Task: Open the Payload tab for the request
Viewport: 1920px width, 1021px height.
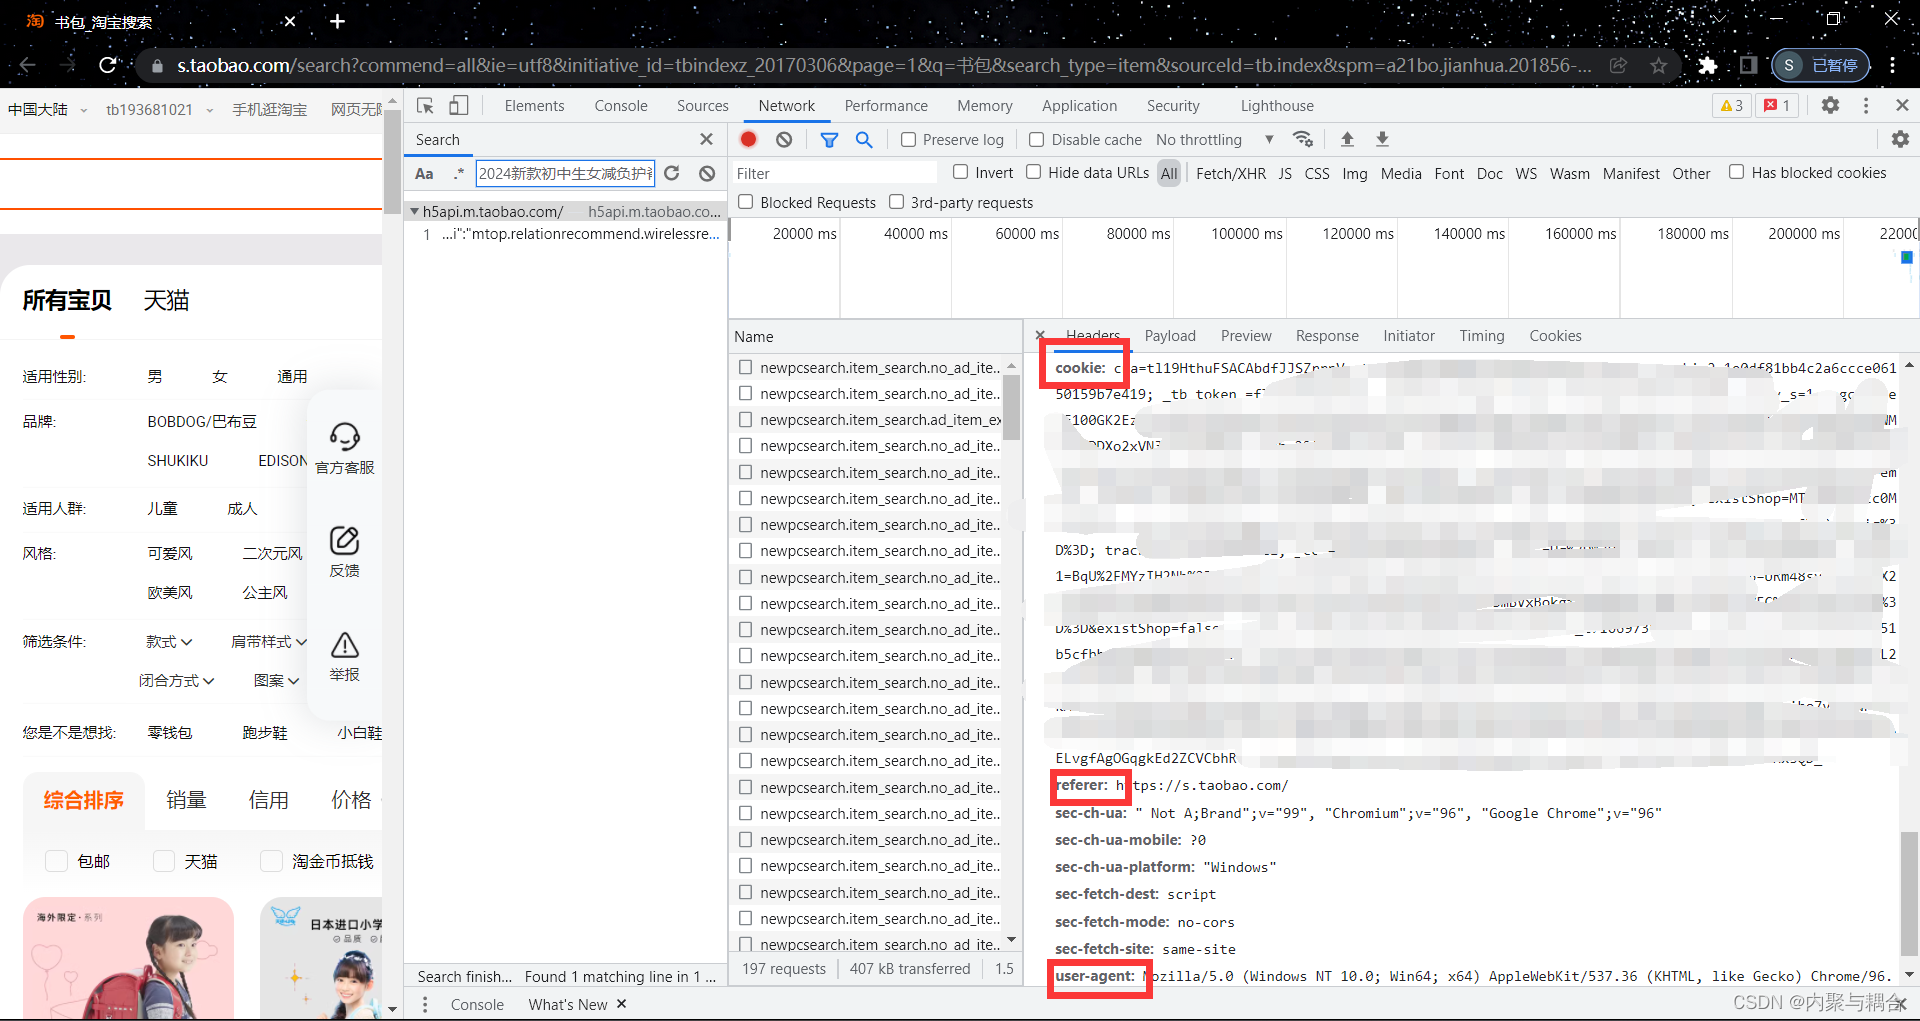Action: coord(1169,336)
